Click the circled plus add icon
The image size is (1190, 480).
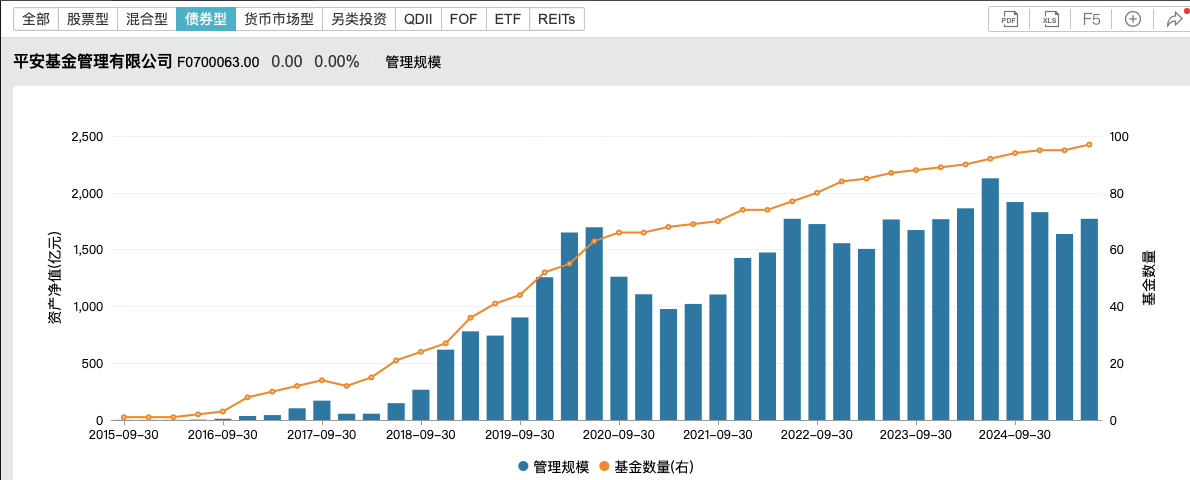click(1133, 19)
